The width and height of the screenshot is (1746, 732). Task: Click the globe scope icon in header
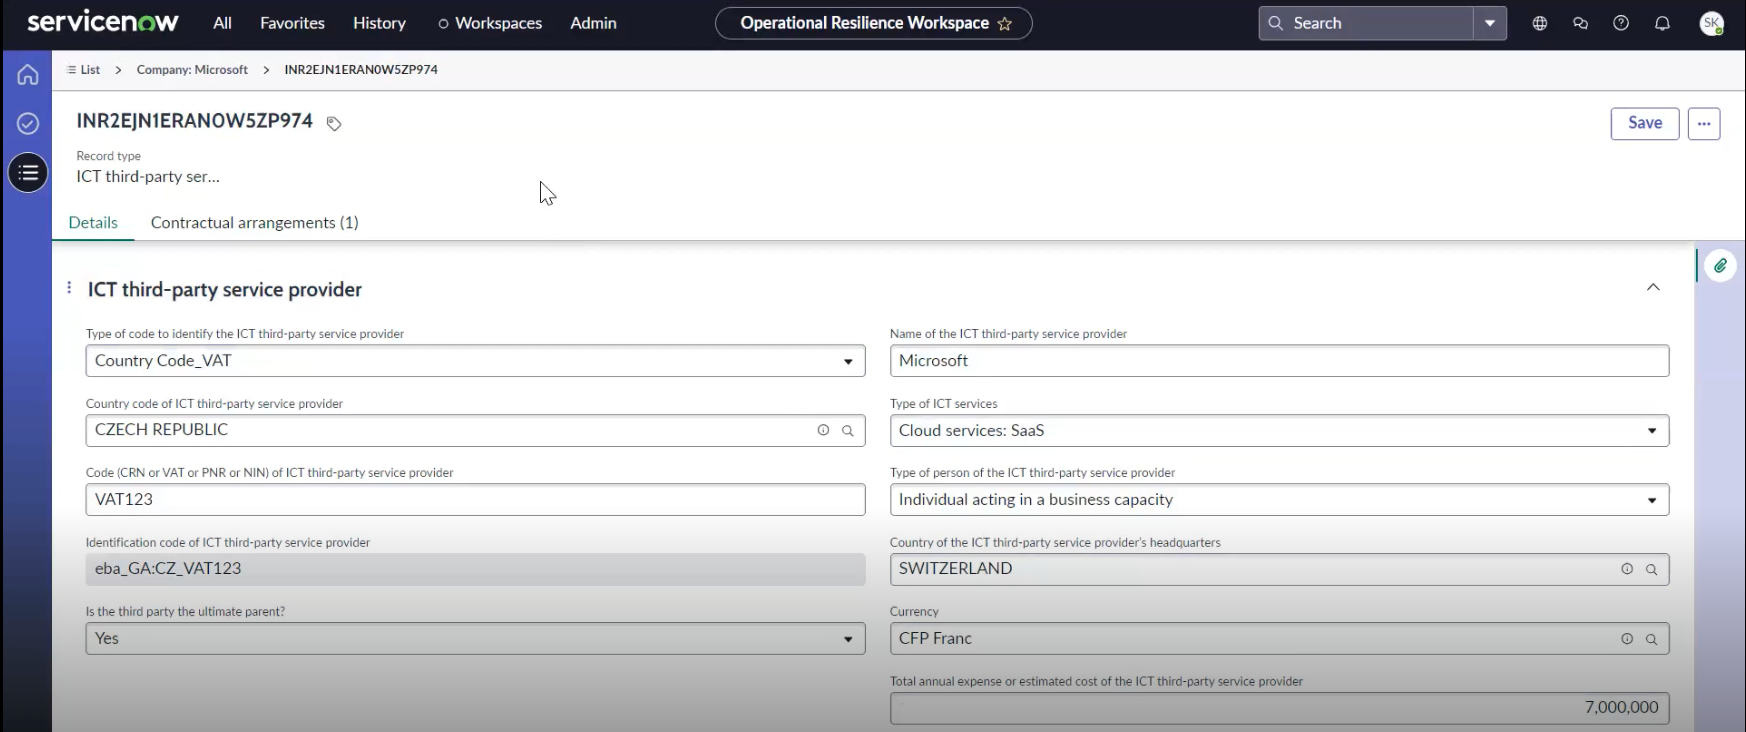pyautogui.click(x=1540, y=23)
